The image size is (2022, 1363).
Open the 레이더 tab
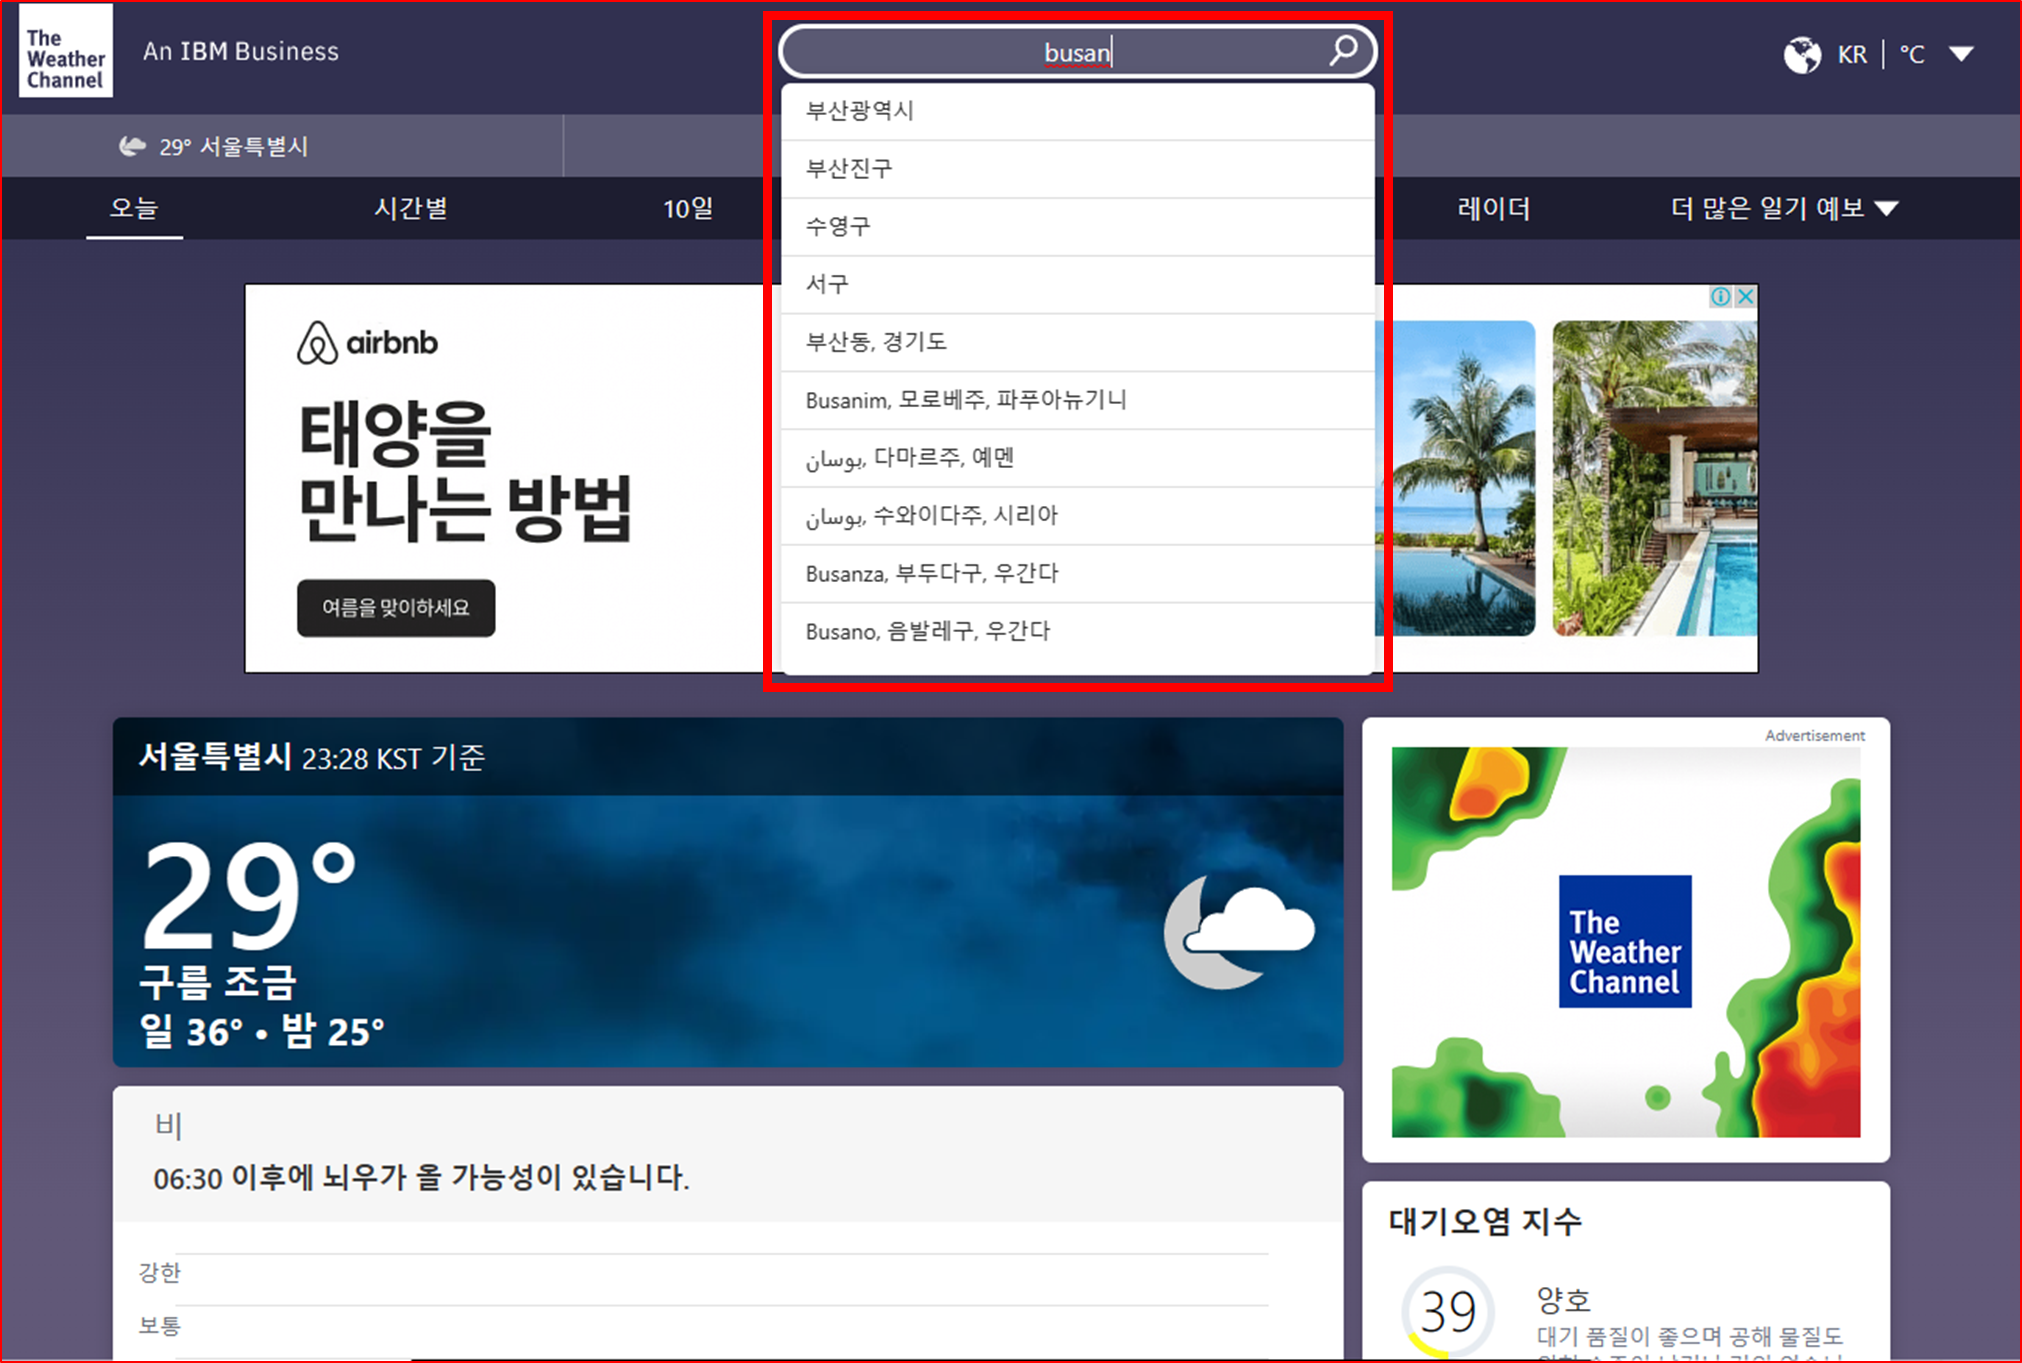pos(1493,209)
